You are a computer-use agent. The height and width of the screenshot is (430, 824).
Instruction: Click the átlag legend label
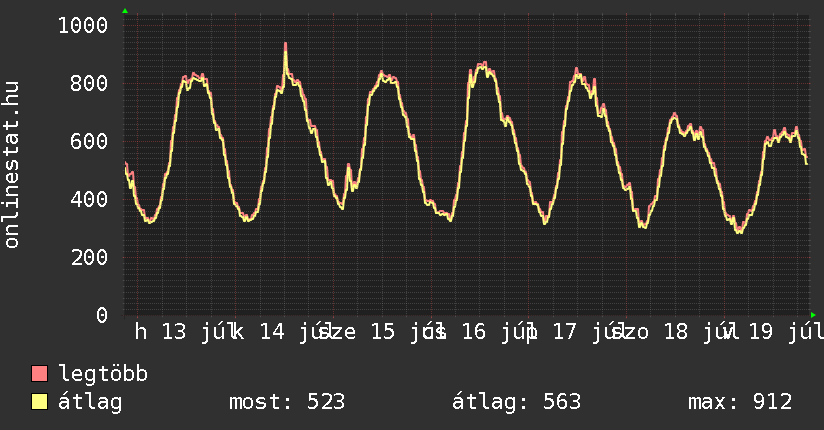pyautogui.click(x=90, y=402)
